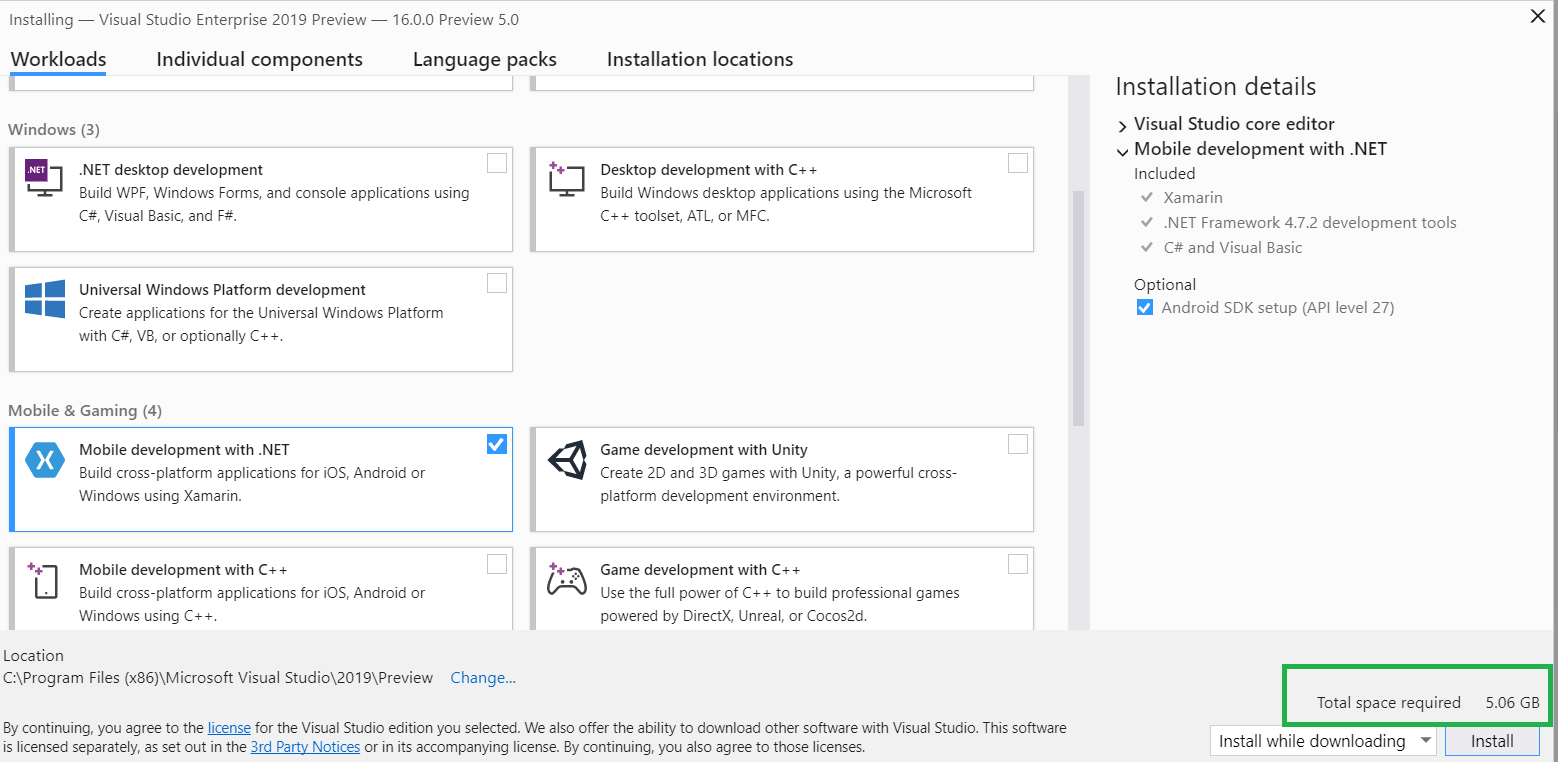Viewport: 1558px width, 762px height.
Task: Open the Install while downloading dropdown
Action: pos(1323,741)
